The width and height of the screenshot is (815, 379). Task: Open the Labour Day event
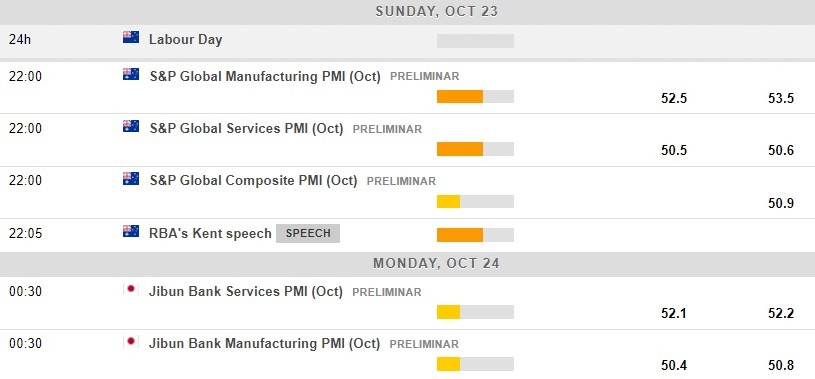pyautogui.click(x=186, y=40)
